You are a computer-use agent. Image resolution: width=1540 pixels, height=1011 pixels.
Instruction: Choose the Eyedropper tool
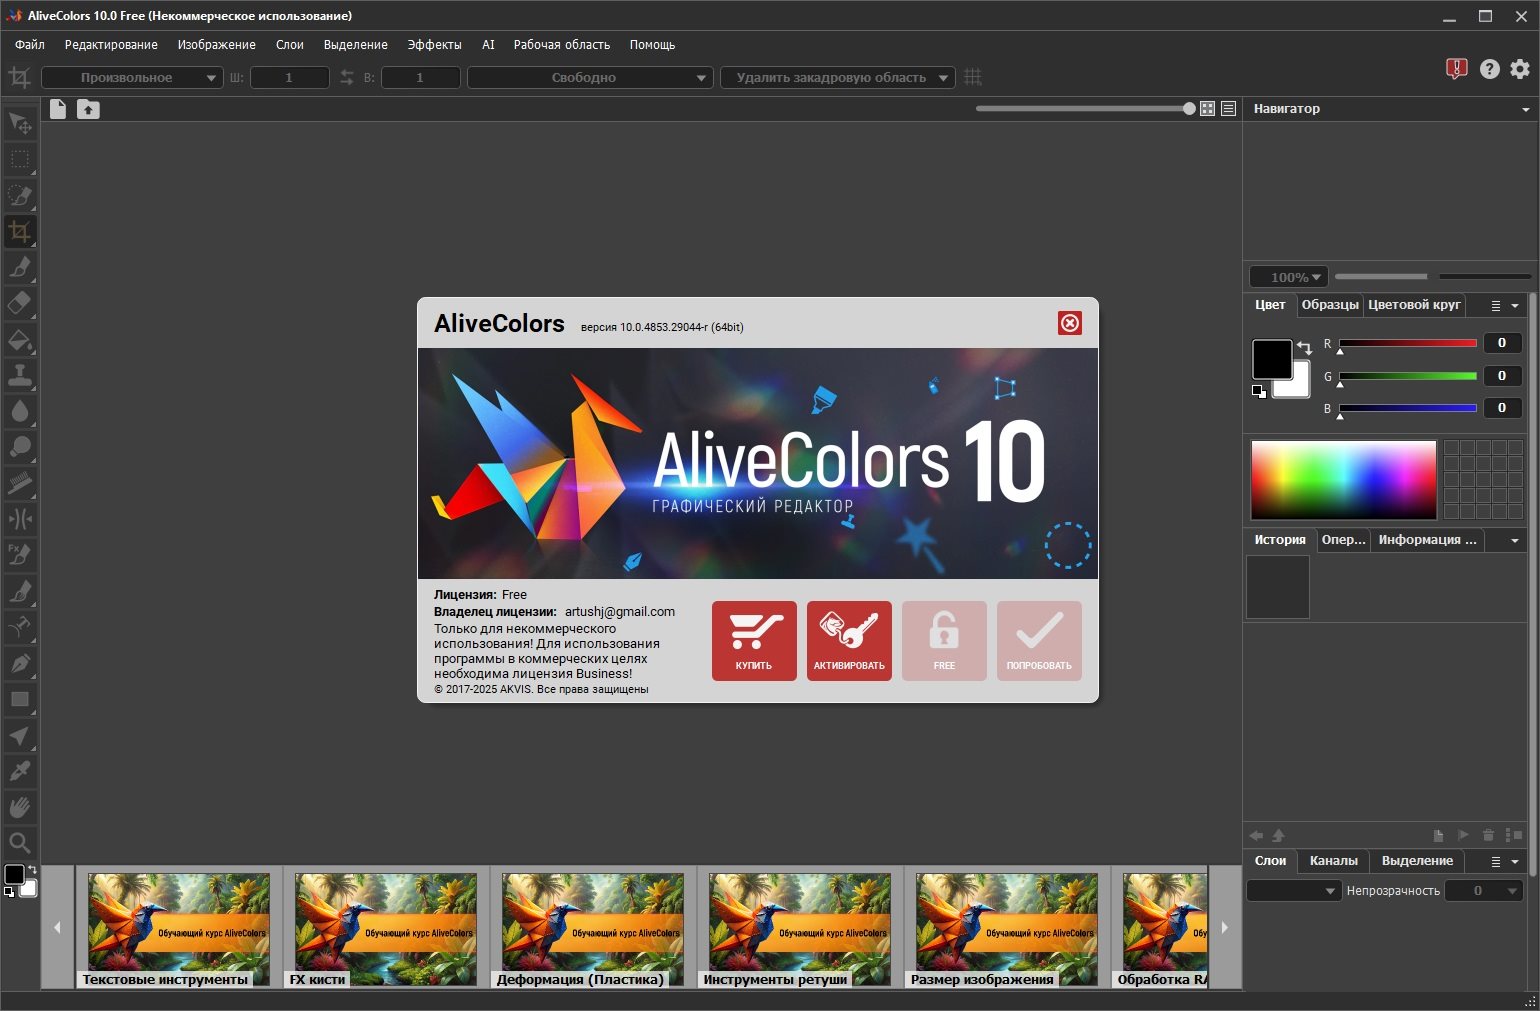(x=19, y=771)
